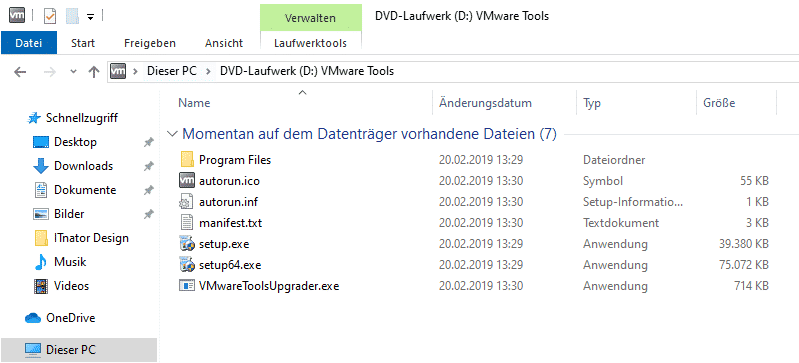The height and width of the screenshot is (363, 799).
Task: Click the Properties checkmark quick access icon
Action: 49,16
